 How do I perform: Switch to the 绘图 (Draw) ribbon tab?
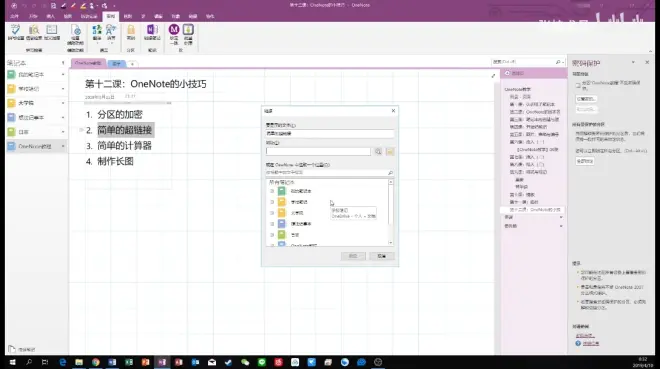tap(68, 16)
